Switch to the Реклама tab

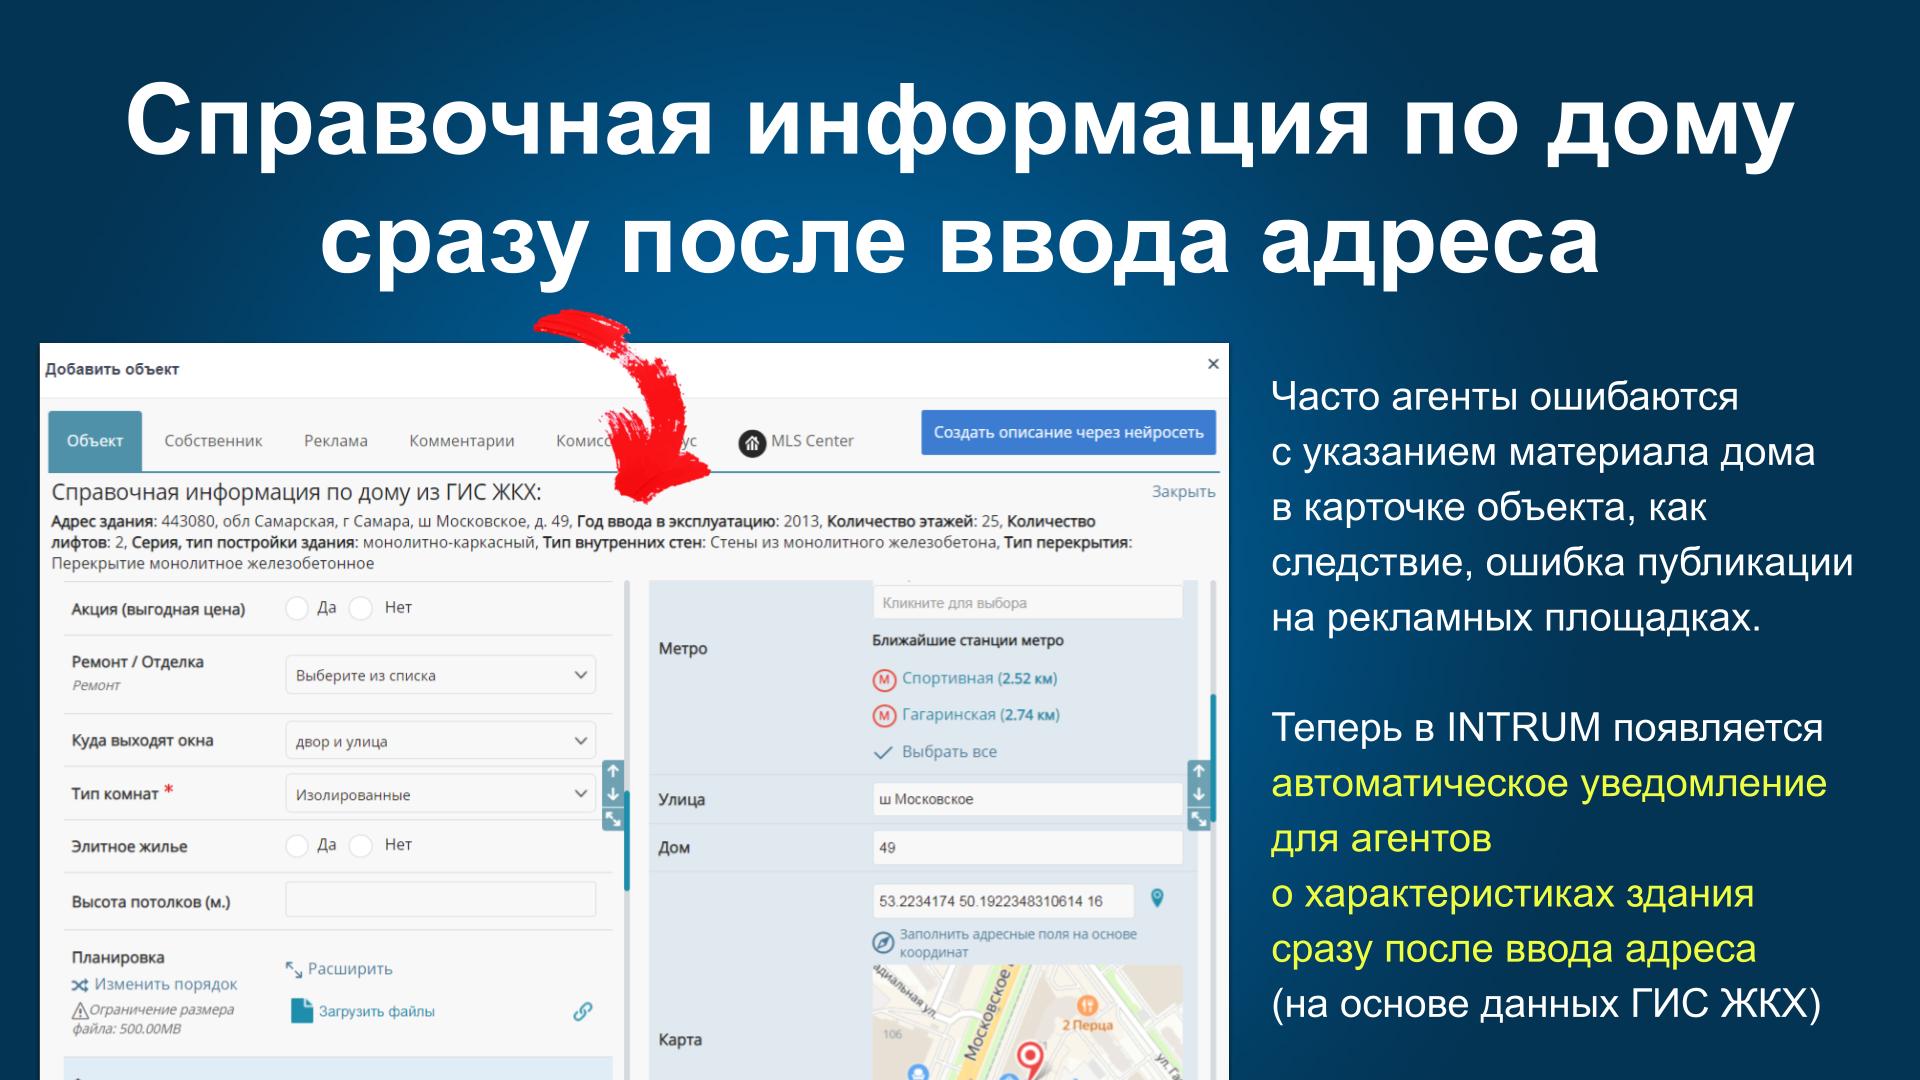pyautogui.click(x=336, y=441)
